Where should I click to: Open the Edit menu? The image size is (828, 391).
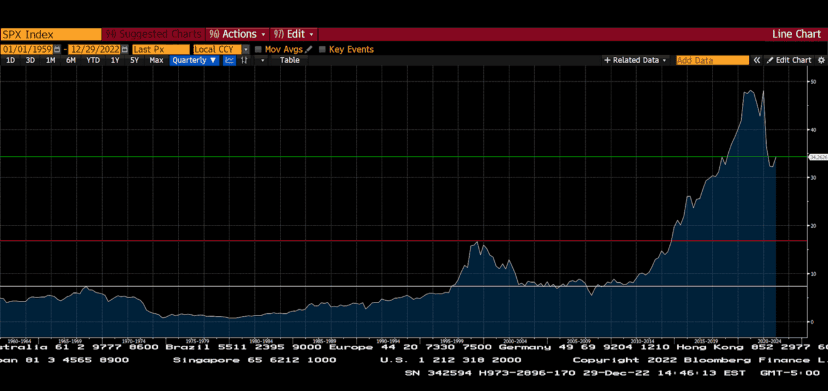coord(294,34)
